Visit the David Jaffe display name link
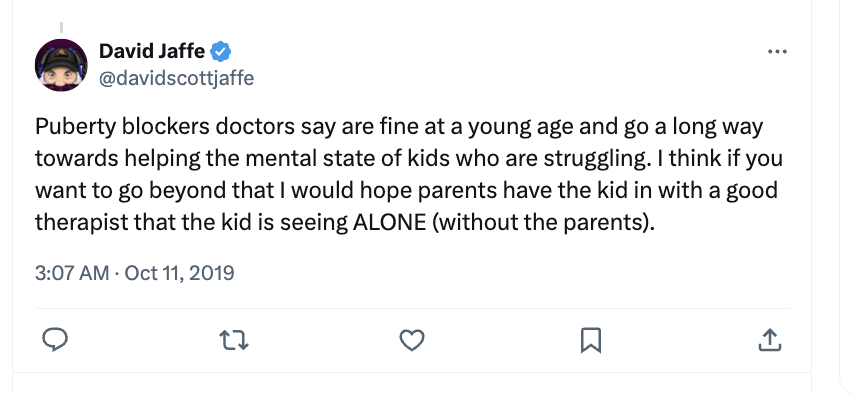This screenshot has width=852, height=394. click(152, 52)
